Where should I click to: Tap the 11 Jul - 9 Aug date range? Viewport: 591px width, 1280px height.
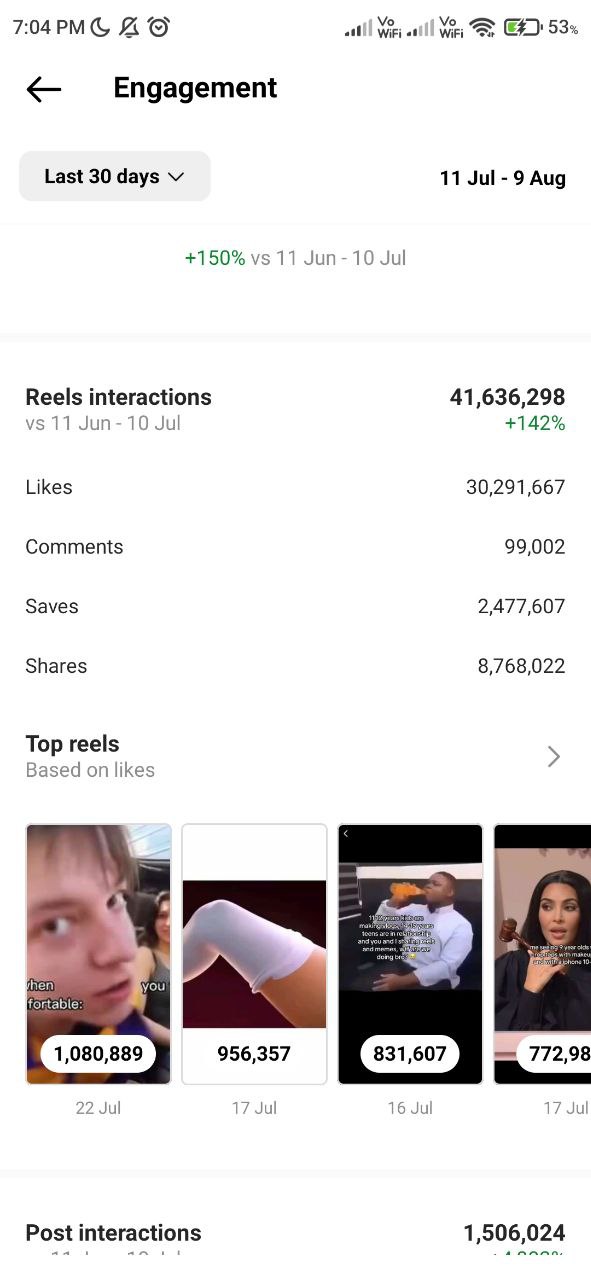[x=502, y=178]
